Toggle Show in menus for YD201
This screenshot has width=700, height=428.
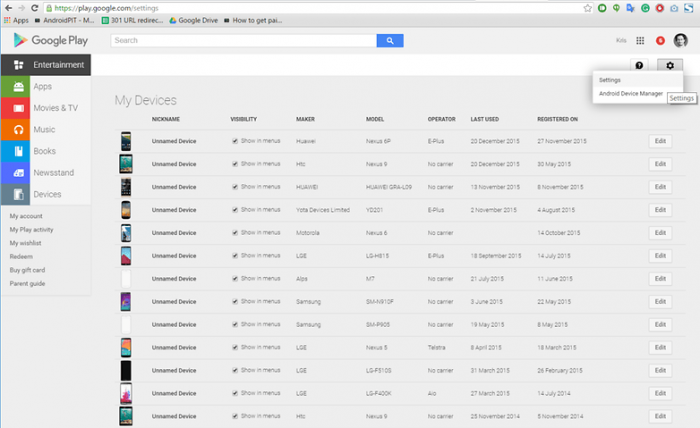(235, 210)
